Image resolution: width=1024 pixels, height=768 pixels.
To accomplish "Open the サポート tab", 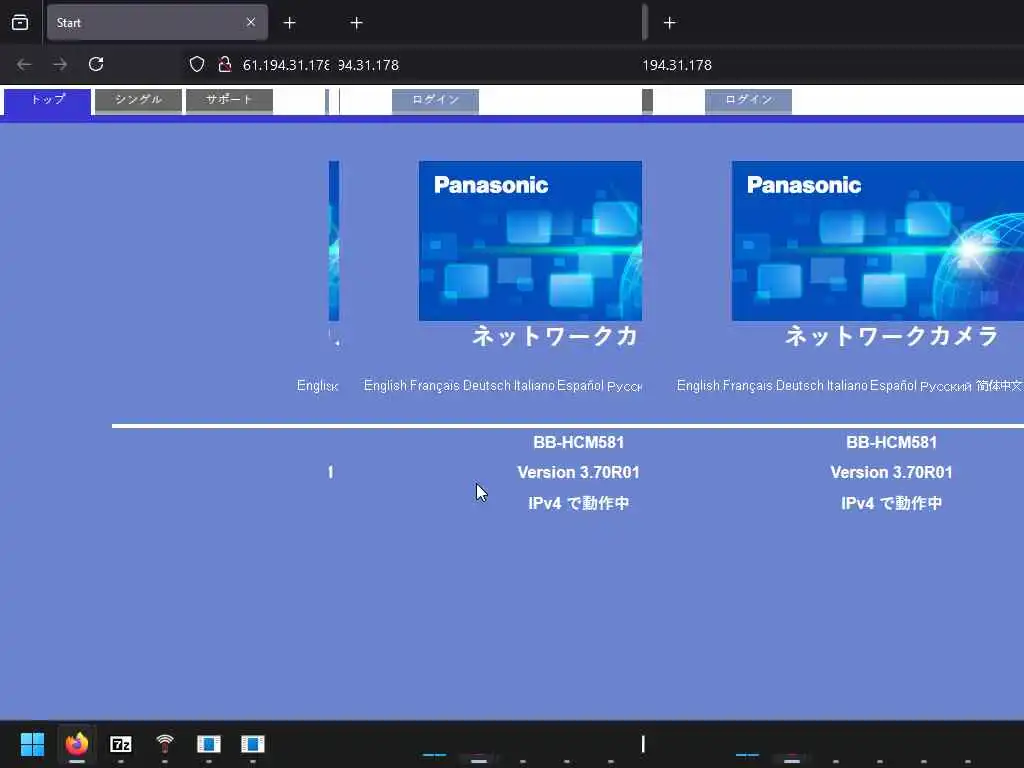I will click(x=229, y=100).
